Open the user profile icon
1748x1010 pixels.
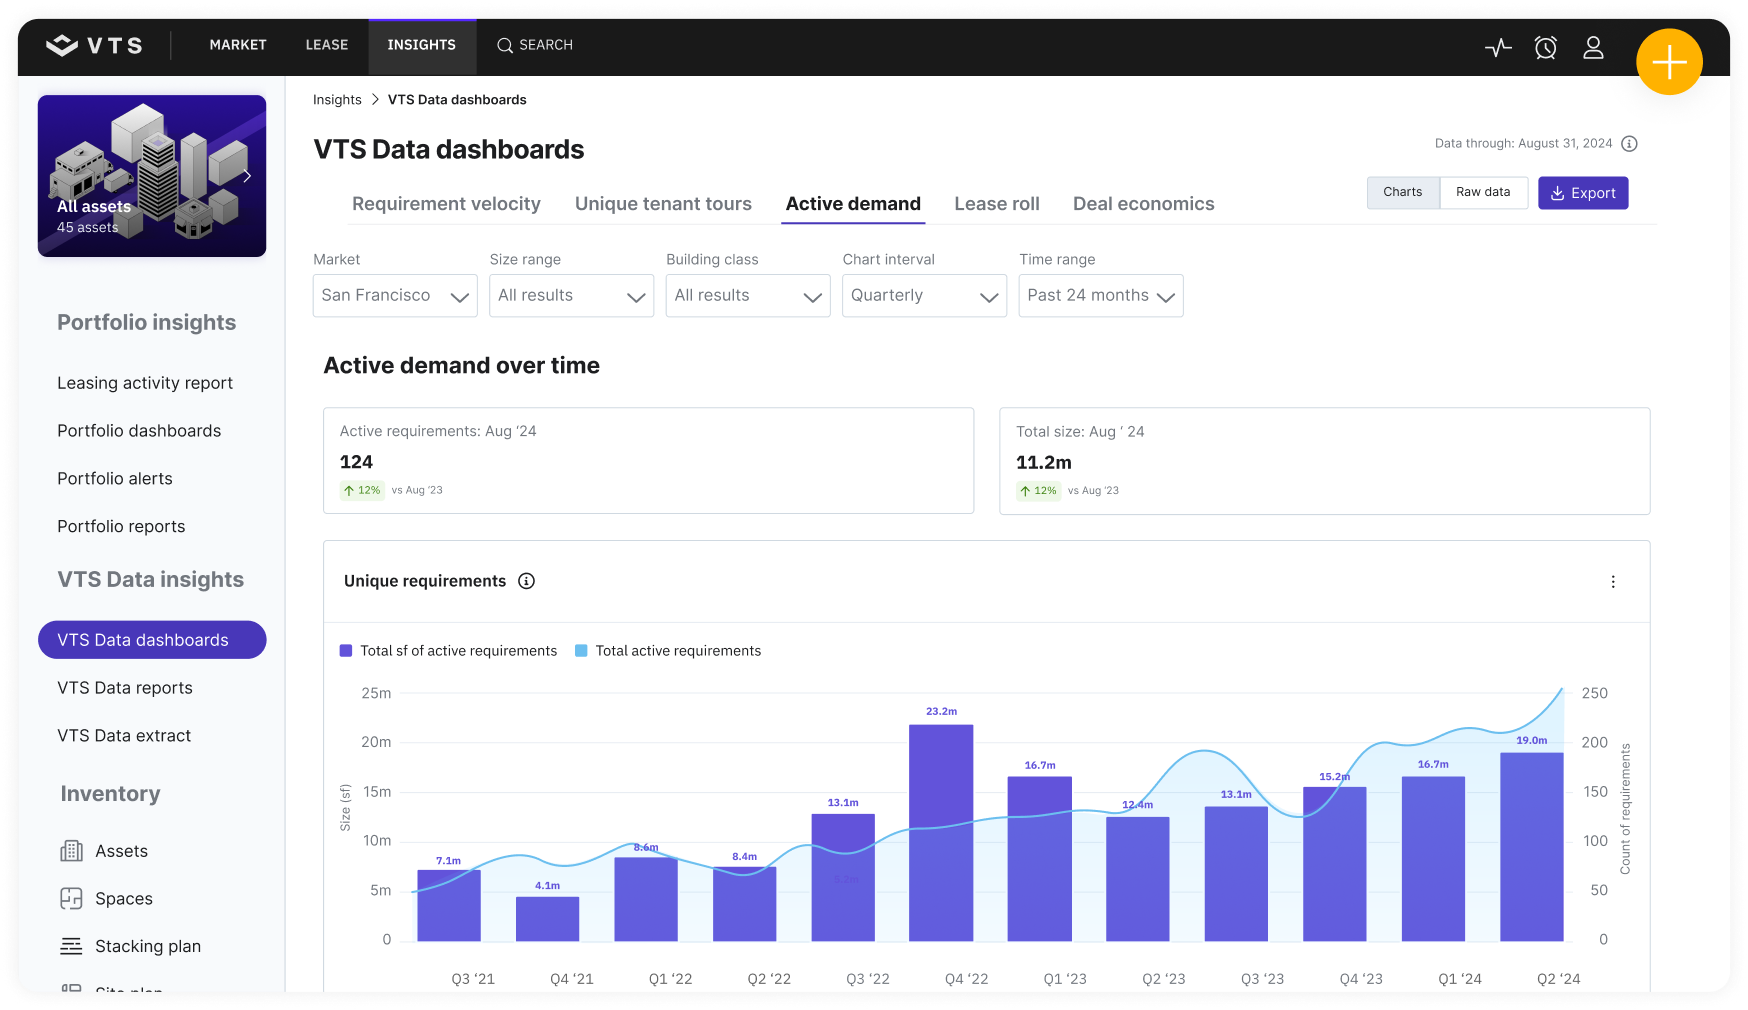pyautogui.click(x=1593, y=47)
